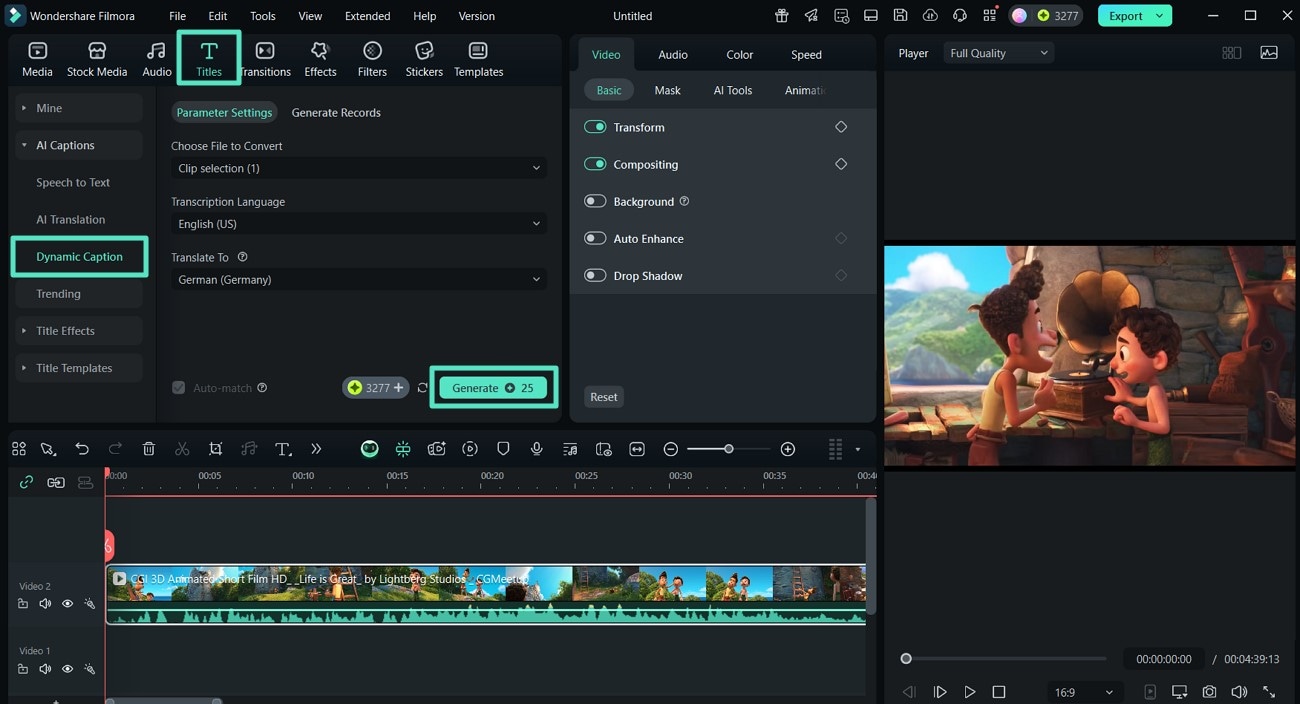Screen dimensions: 1300x704
Task: Open the Translate To language dropdown
Action: (x=359, y=280)
